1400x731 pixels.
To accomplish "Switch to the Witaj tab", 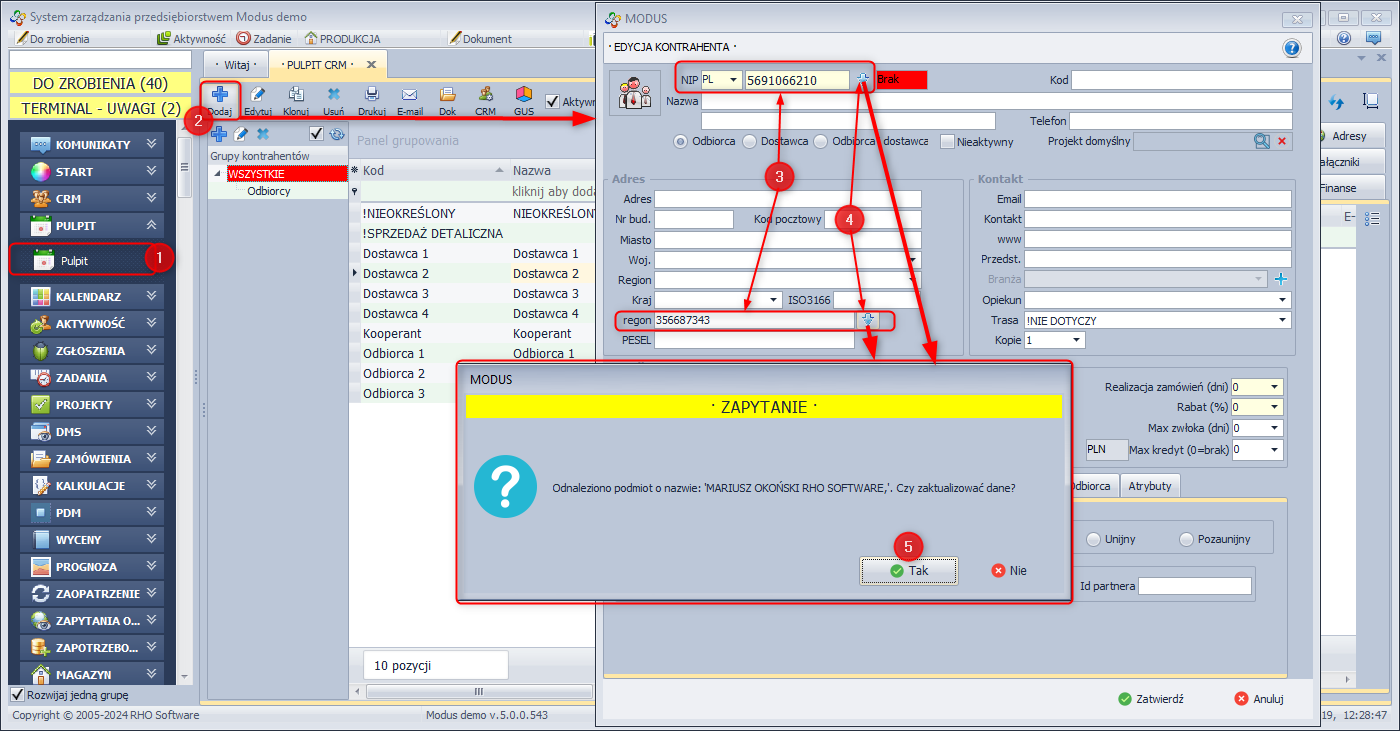I will 237,65.
